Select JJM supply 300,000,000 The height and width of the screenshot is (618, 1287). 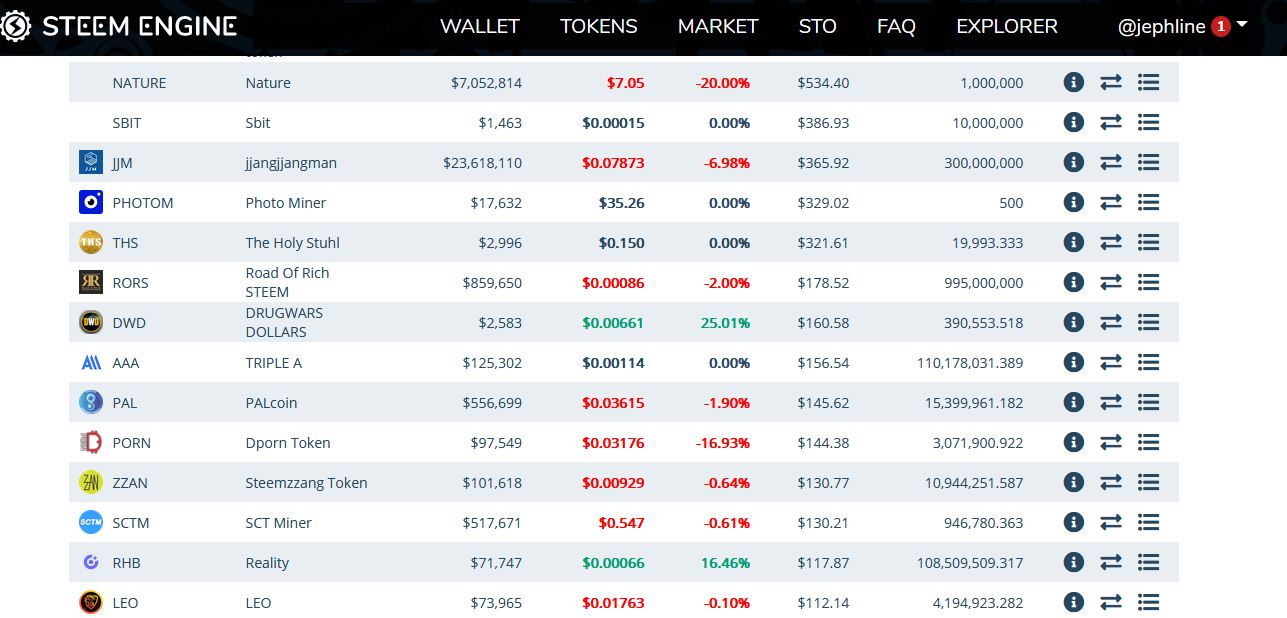[x=984, y=163]
